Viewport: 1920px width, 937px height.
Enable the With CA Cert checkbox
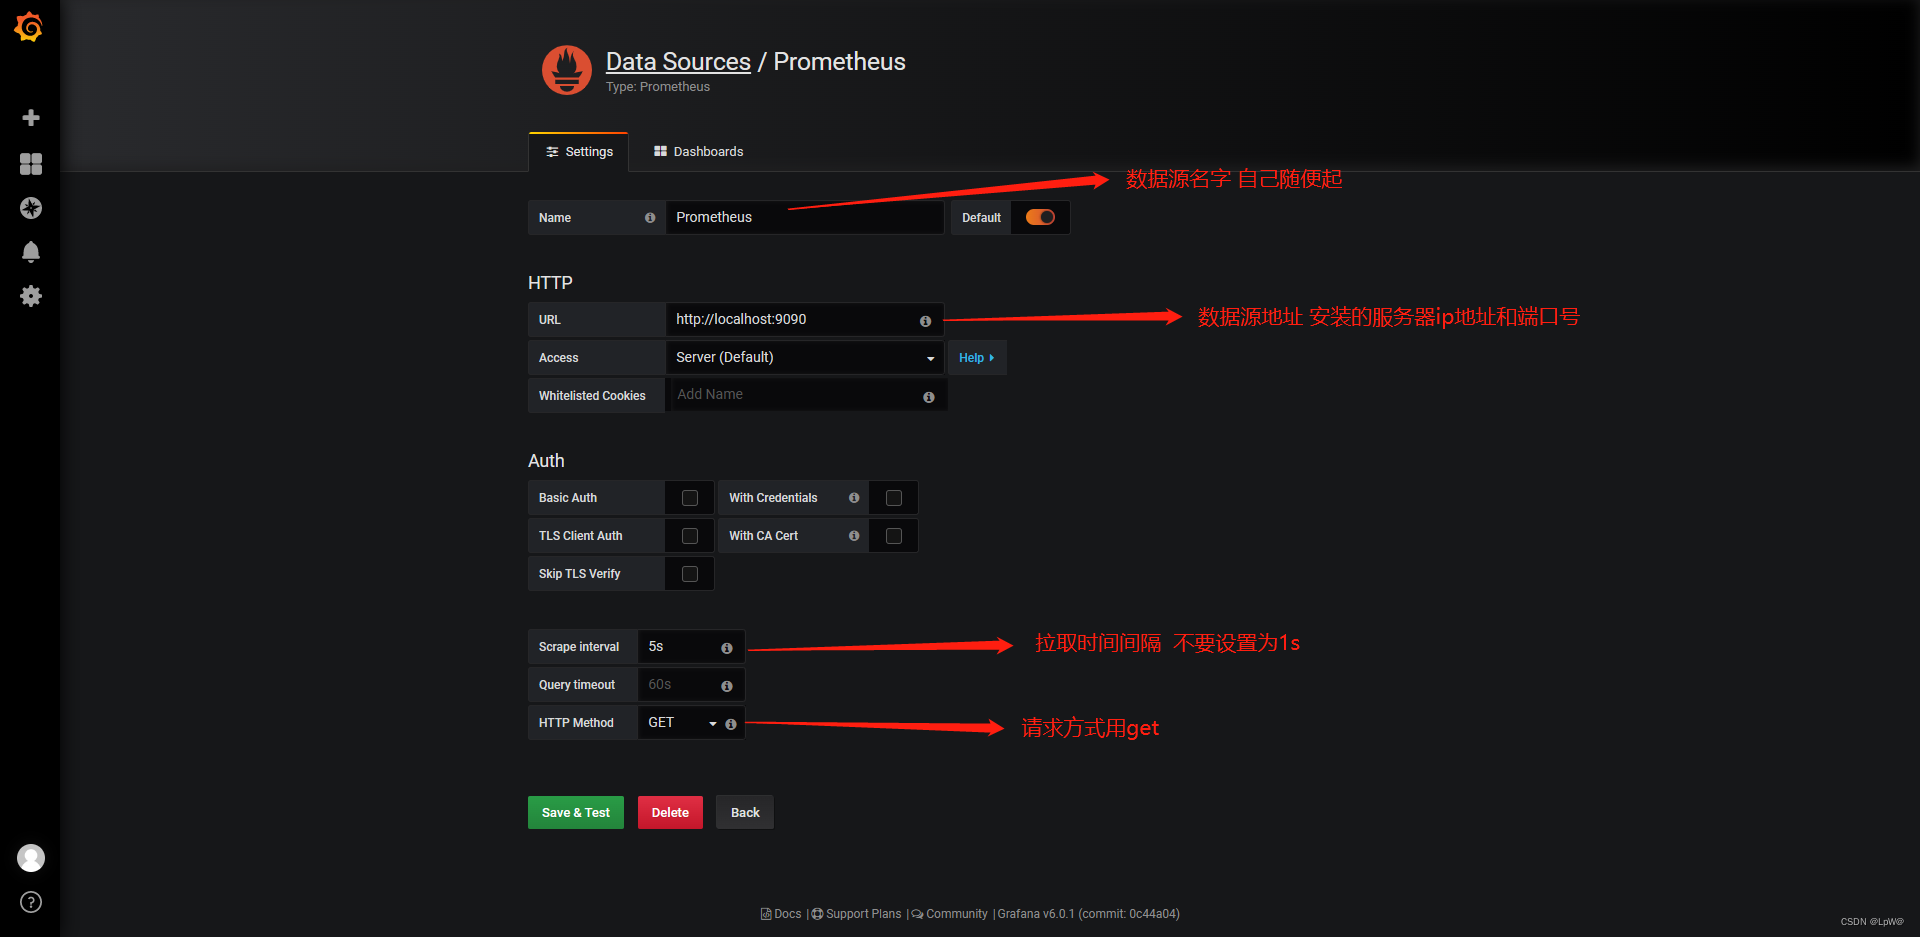coord(894,536)
